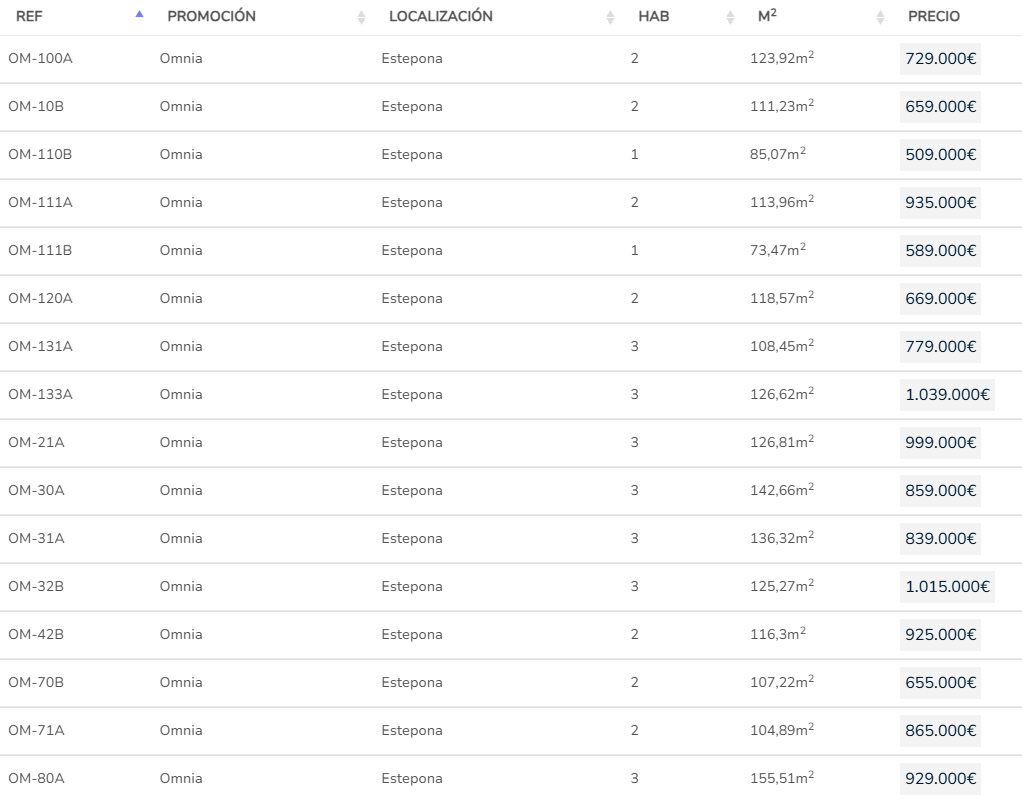Click the REF column ascending sort arrow

139,14
